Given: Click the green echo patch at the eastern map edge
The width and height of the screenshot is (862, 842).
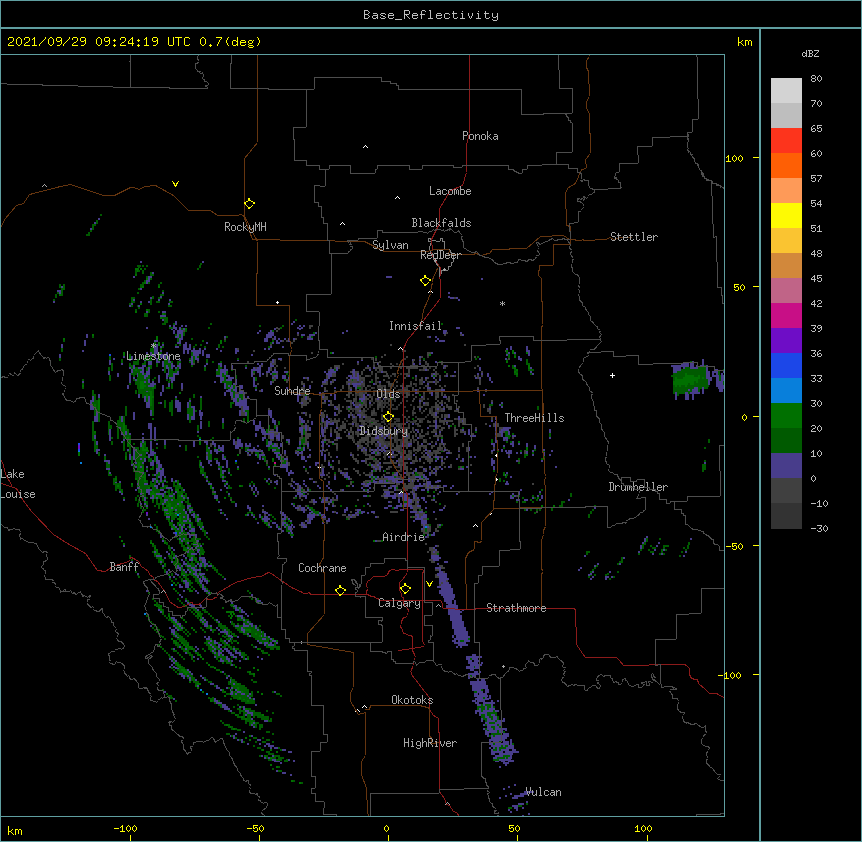Looking at the screenshot, I should (690, 380).
